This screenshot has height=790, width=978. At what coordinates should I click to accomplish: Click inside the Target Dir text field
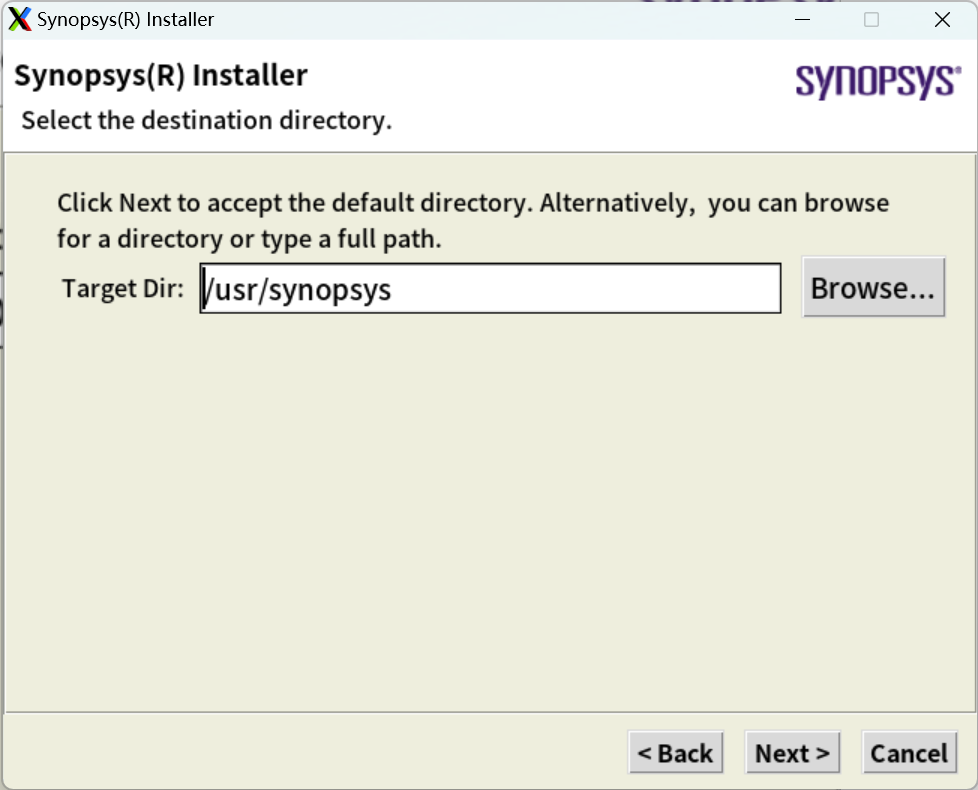(490, 287)
